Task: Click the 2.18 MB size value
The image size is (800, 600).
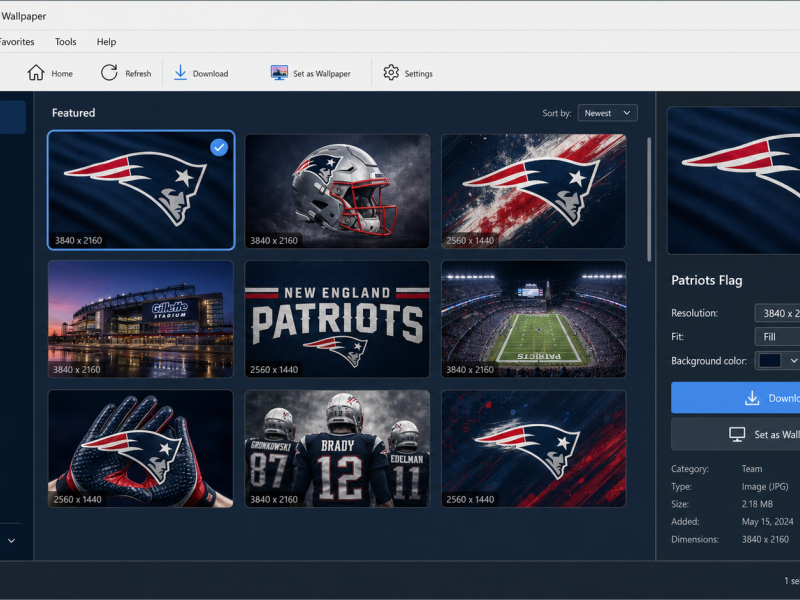Action: pyautogui.click(x=757, y=504)
